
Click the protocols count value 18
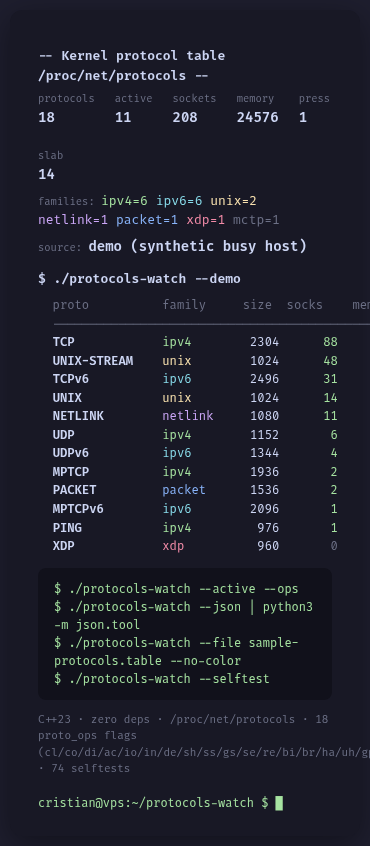click(x=46, y=117)
